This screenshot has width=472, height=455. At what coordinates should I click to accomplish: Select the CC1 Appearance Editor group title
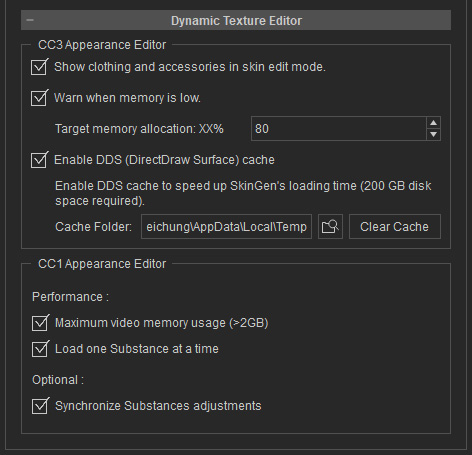tap(102, 264)
